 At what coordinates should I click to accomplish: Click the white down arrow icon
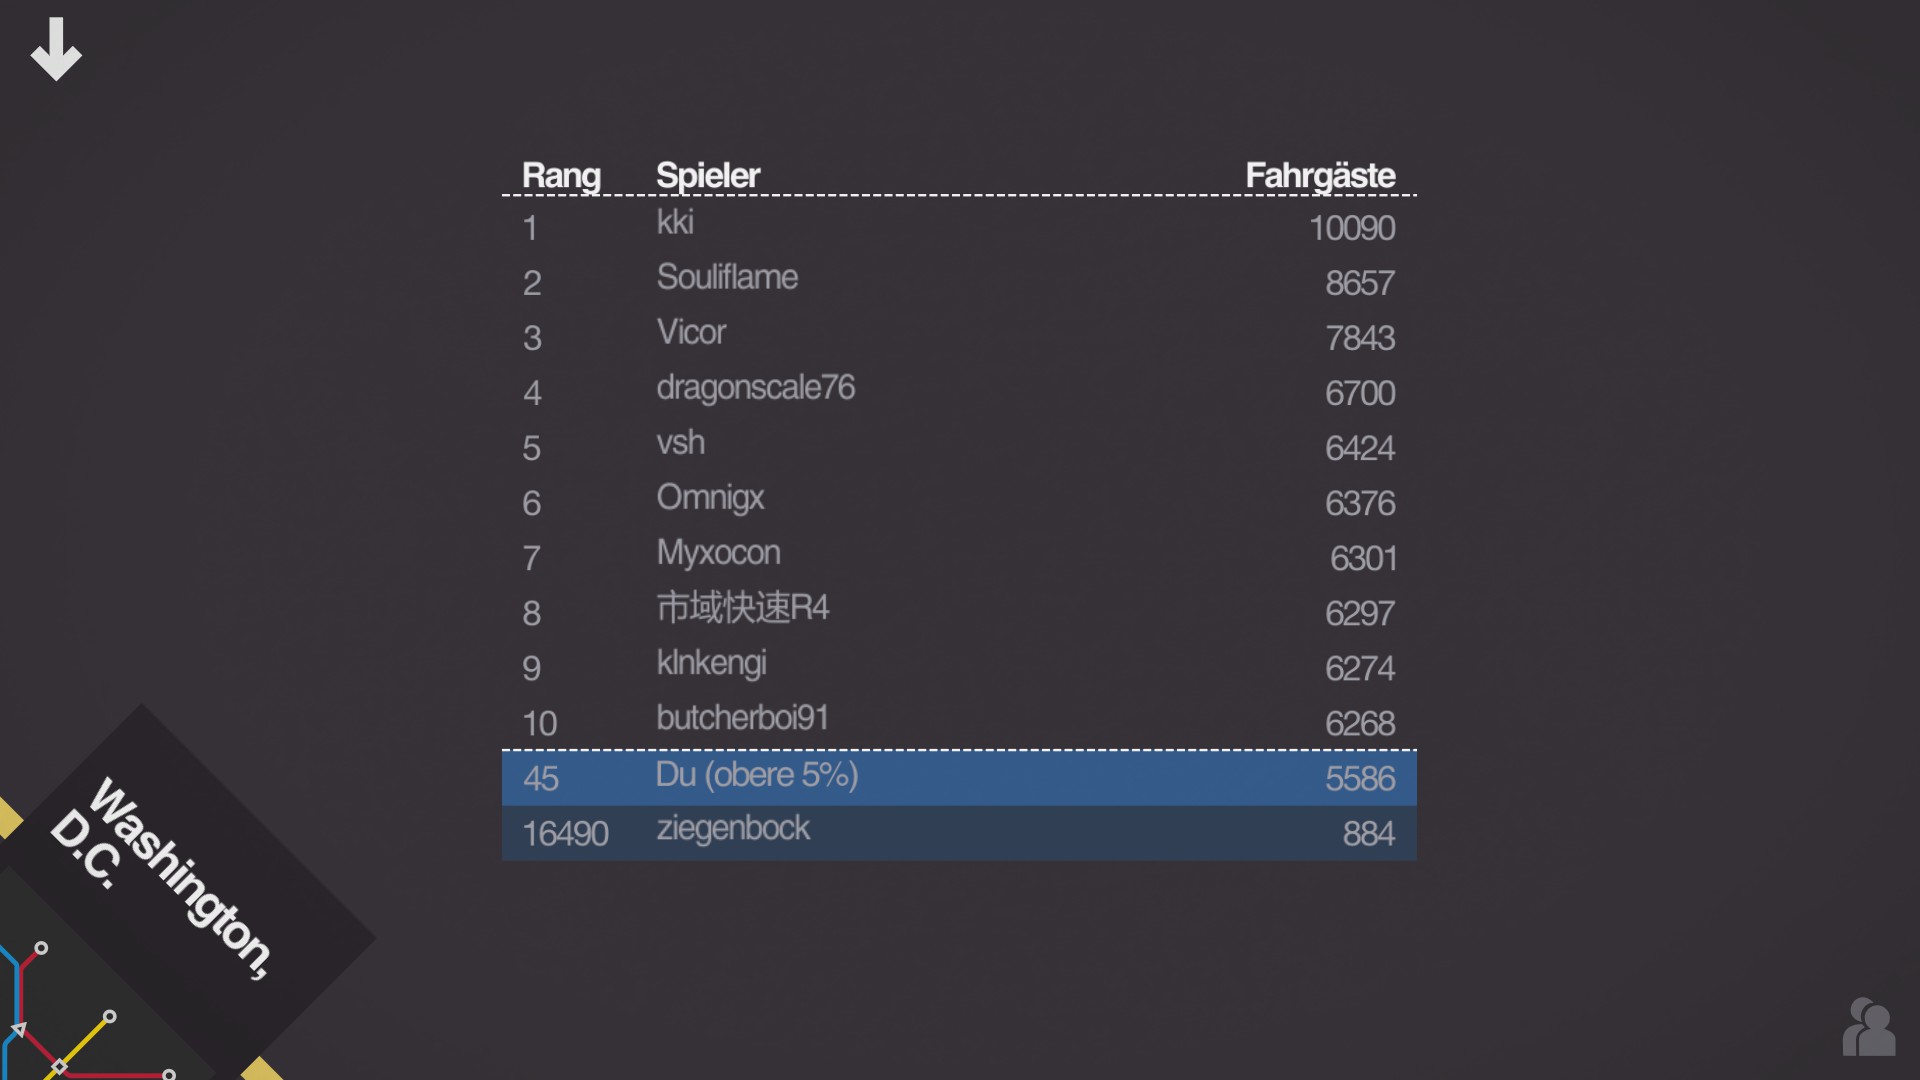pyautogui.click(x=56, y=48)
